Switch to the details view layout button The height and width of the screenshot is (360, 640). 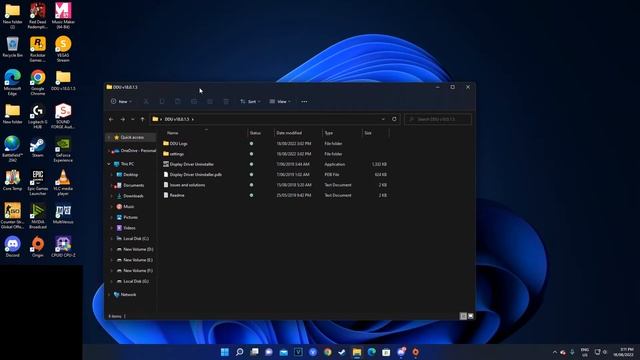click(463, 316)
